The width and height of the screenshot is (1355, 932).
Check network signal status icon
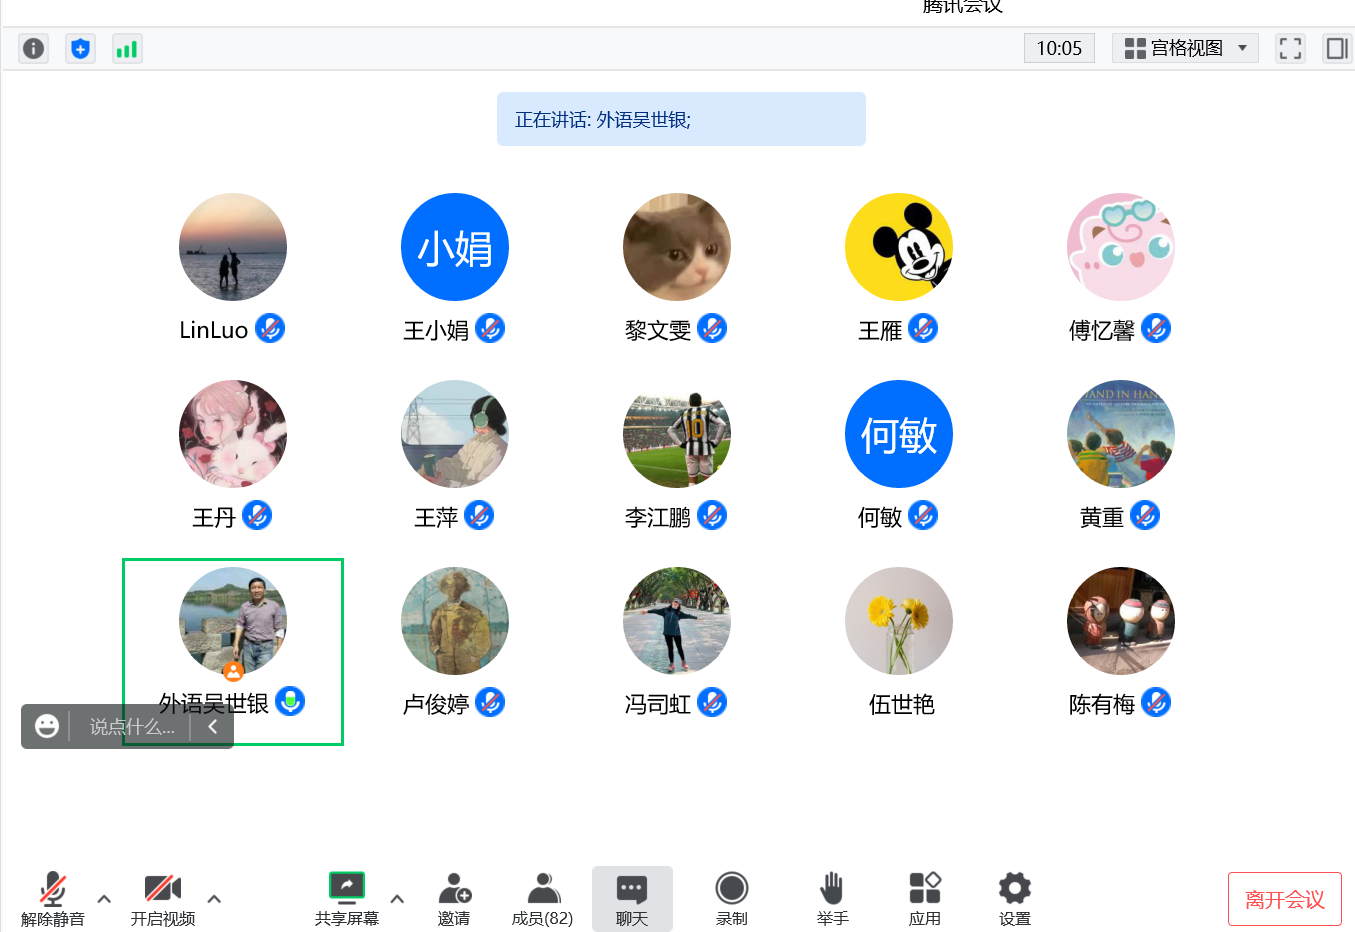point(126,48)
